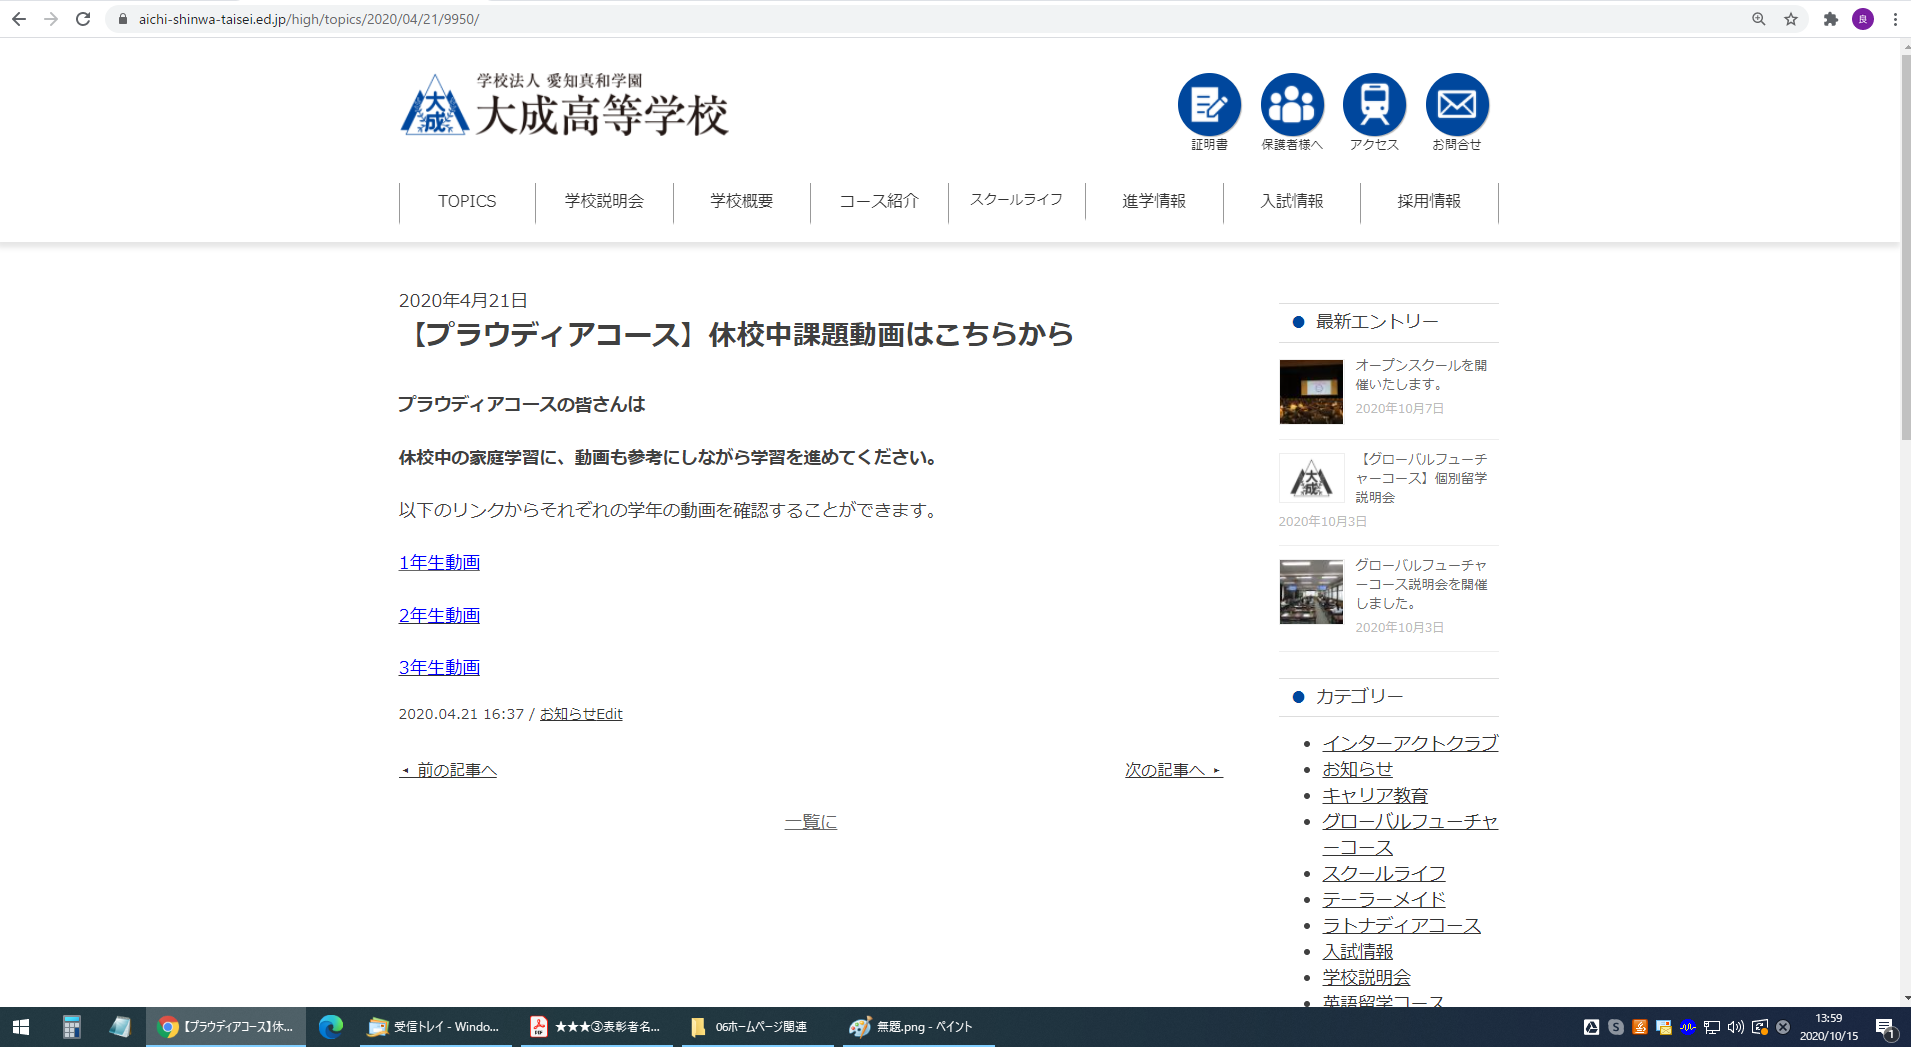Select ラトナディアコース category
Screen dimensions: 1911x1047
tap(1401, 925)
